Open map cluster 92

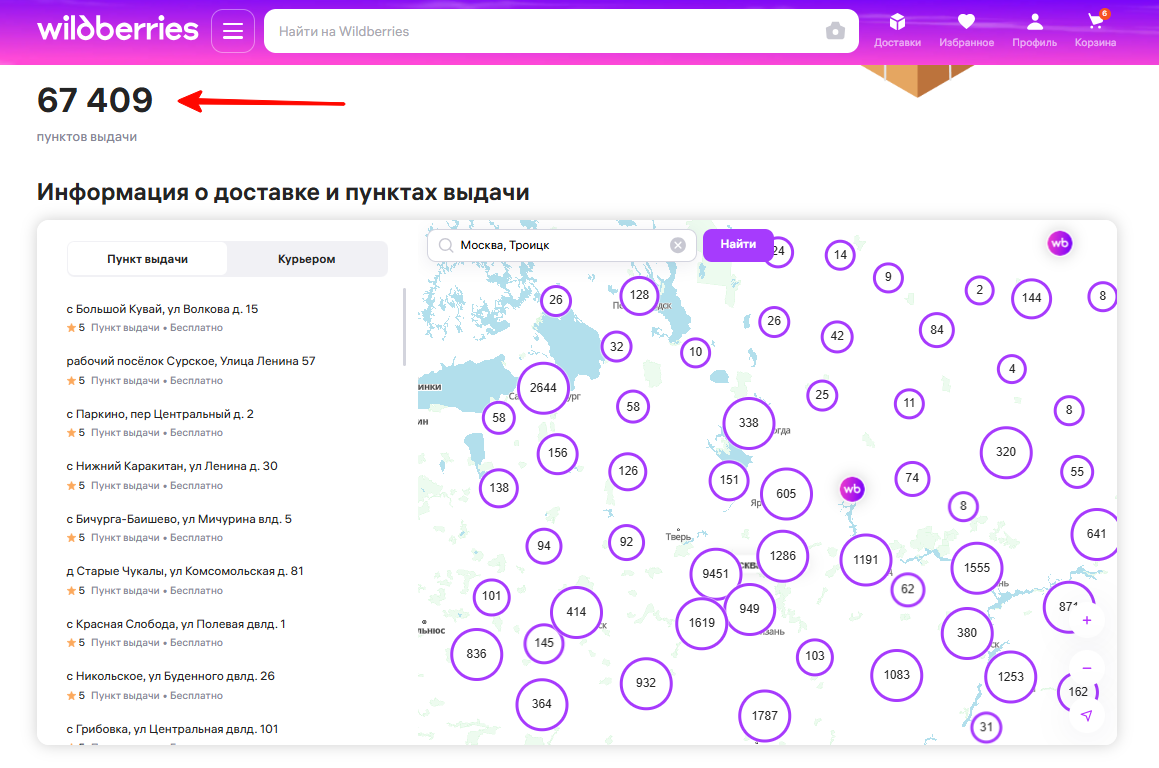coord(627,542)
